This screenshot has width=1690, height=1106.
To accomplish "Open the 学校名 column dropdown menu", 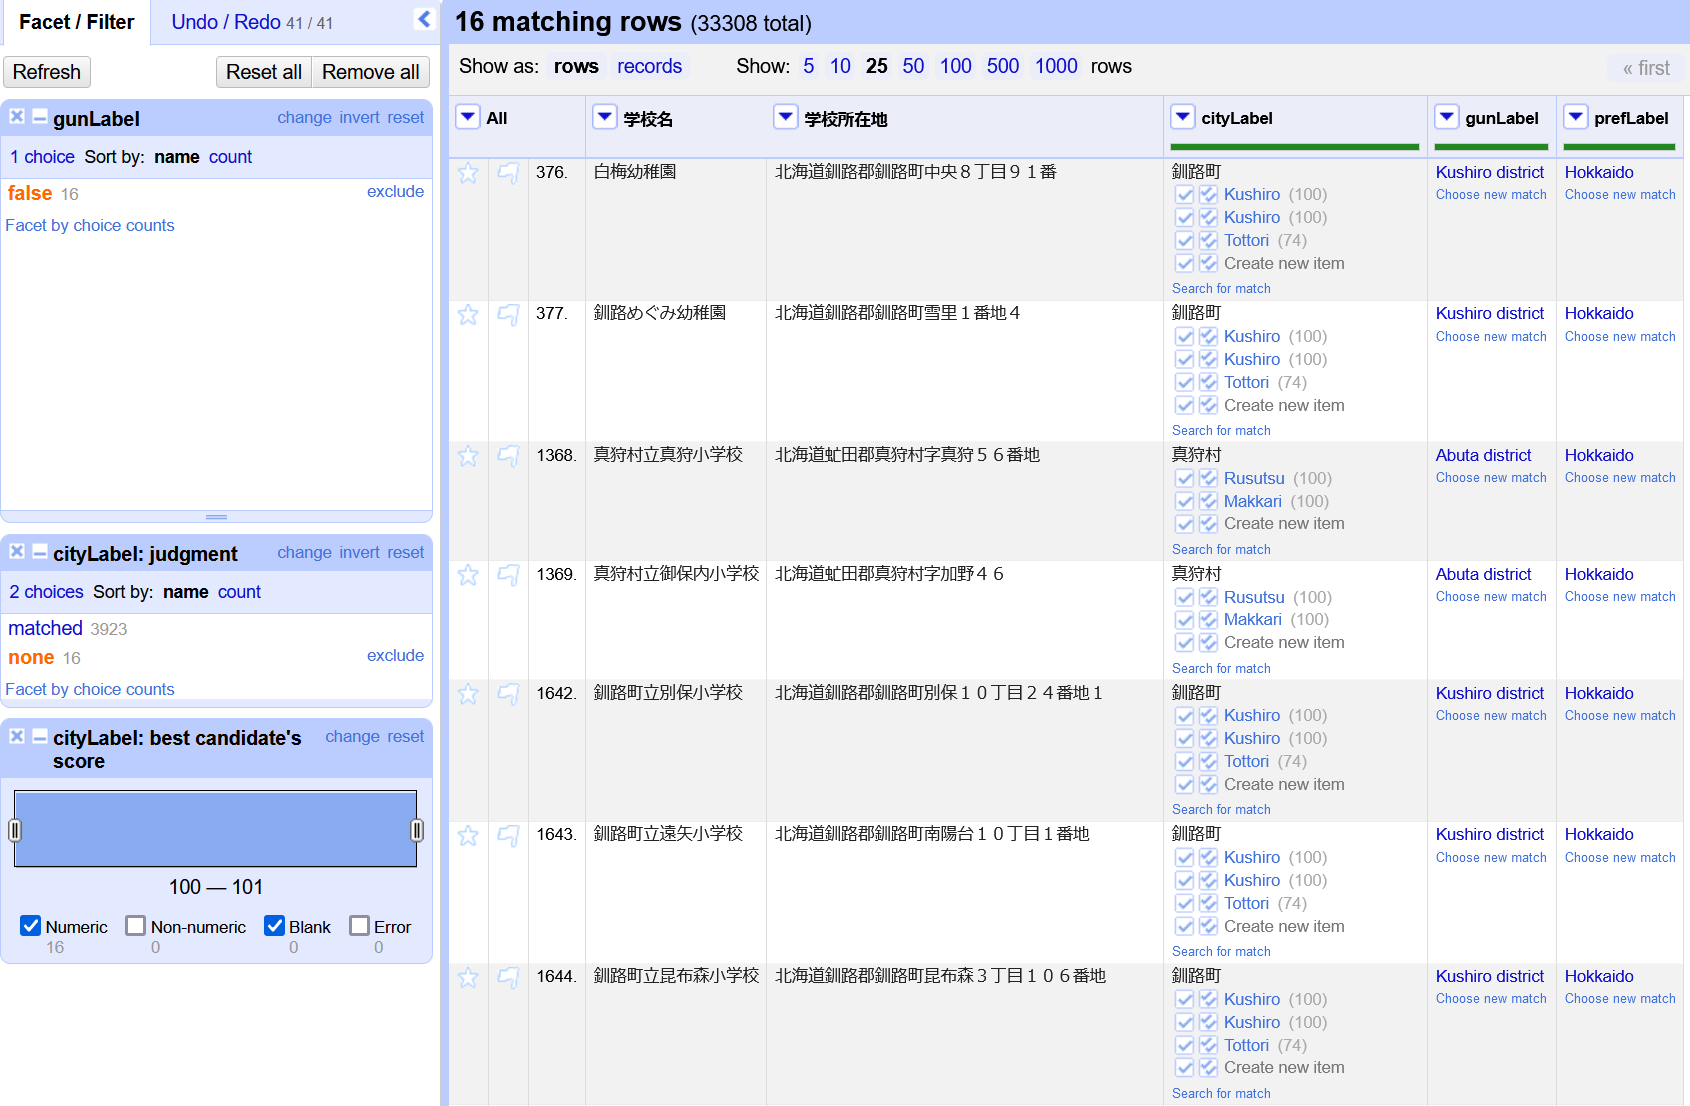I will (605, 117).
